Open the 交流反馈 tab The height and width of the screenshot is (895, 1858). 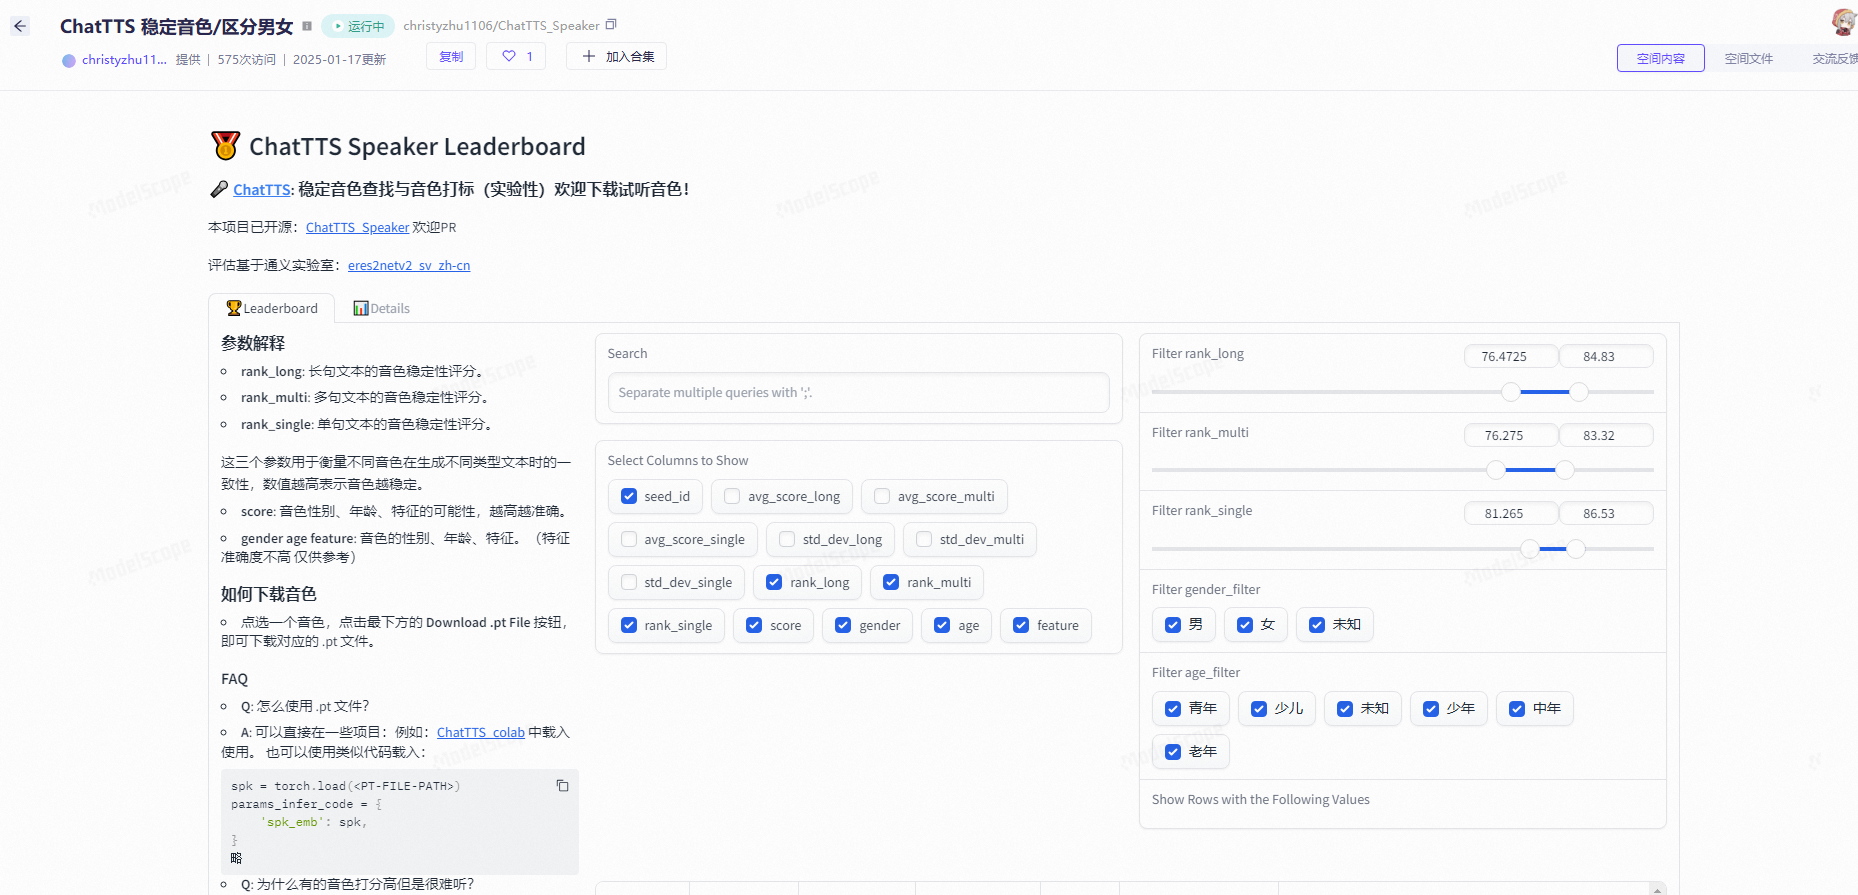(1834, 58)
